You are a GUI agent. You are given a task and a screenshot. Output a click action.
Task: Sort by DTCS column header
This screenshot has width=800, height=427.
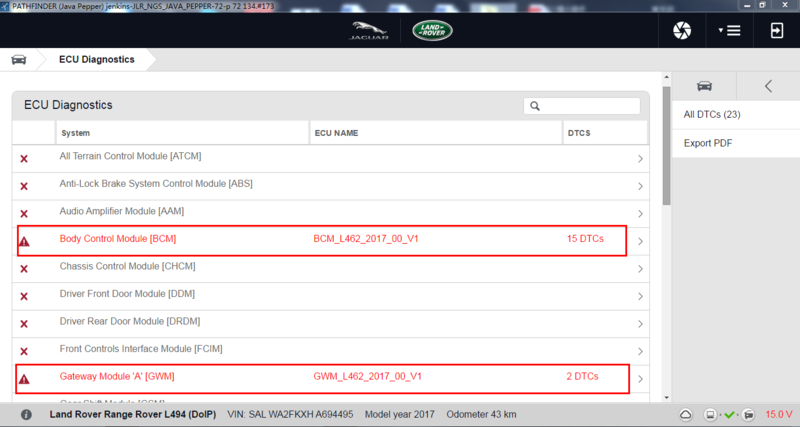point(579,133)
